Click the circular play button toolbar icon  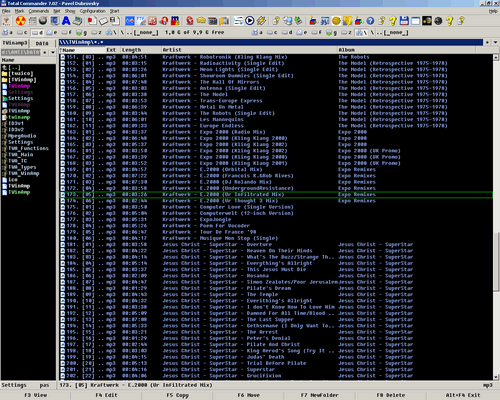pyautogui.click(x=250, y=21)
